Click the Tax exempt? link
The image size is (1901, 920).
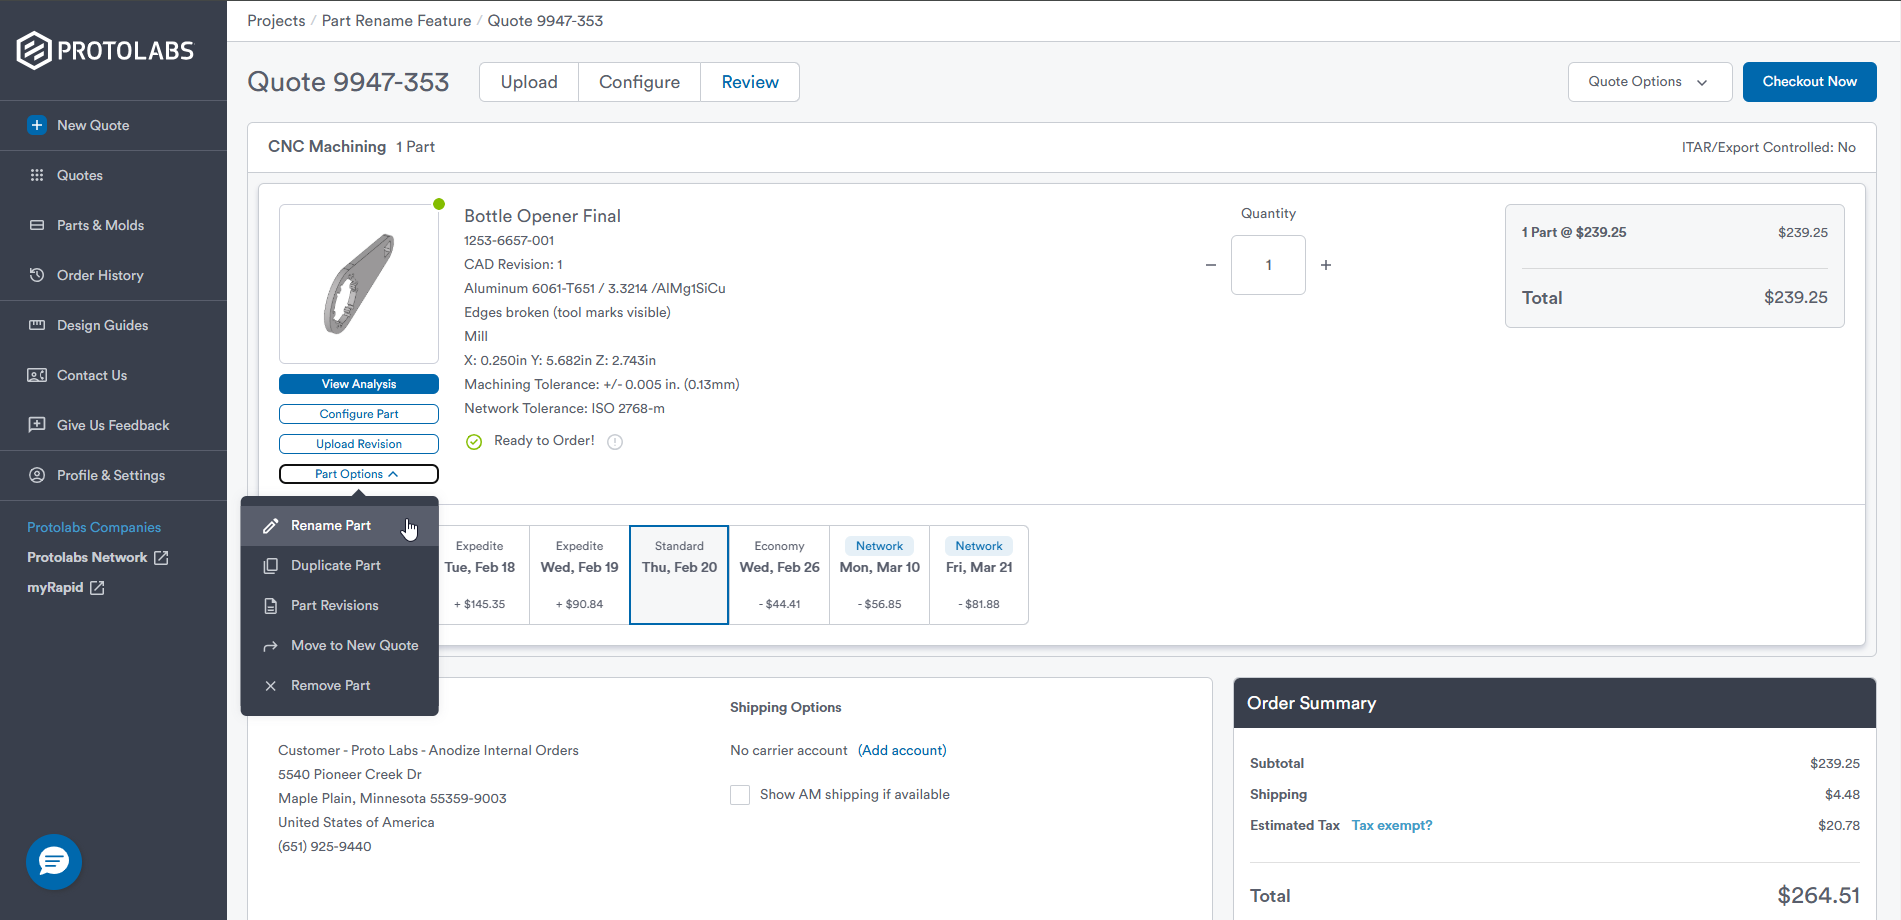[x=1391, y=825]
